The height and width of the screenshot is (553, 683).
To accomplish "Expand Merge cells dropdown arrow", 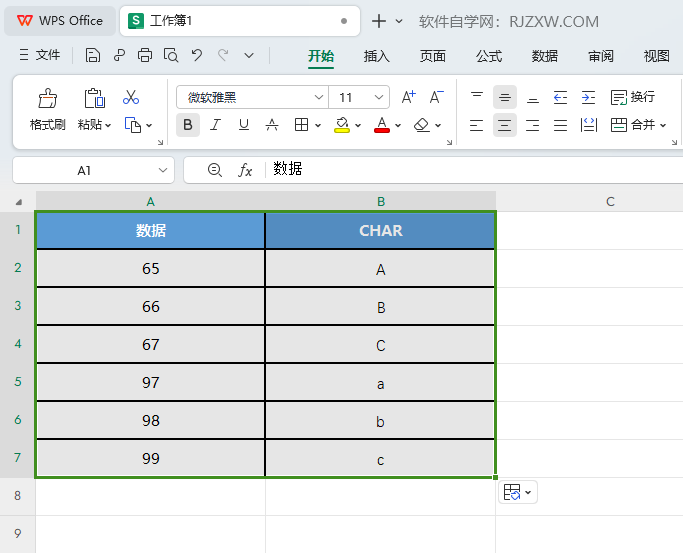I will coord(663,126).
